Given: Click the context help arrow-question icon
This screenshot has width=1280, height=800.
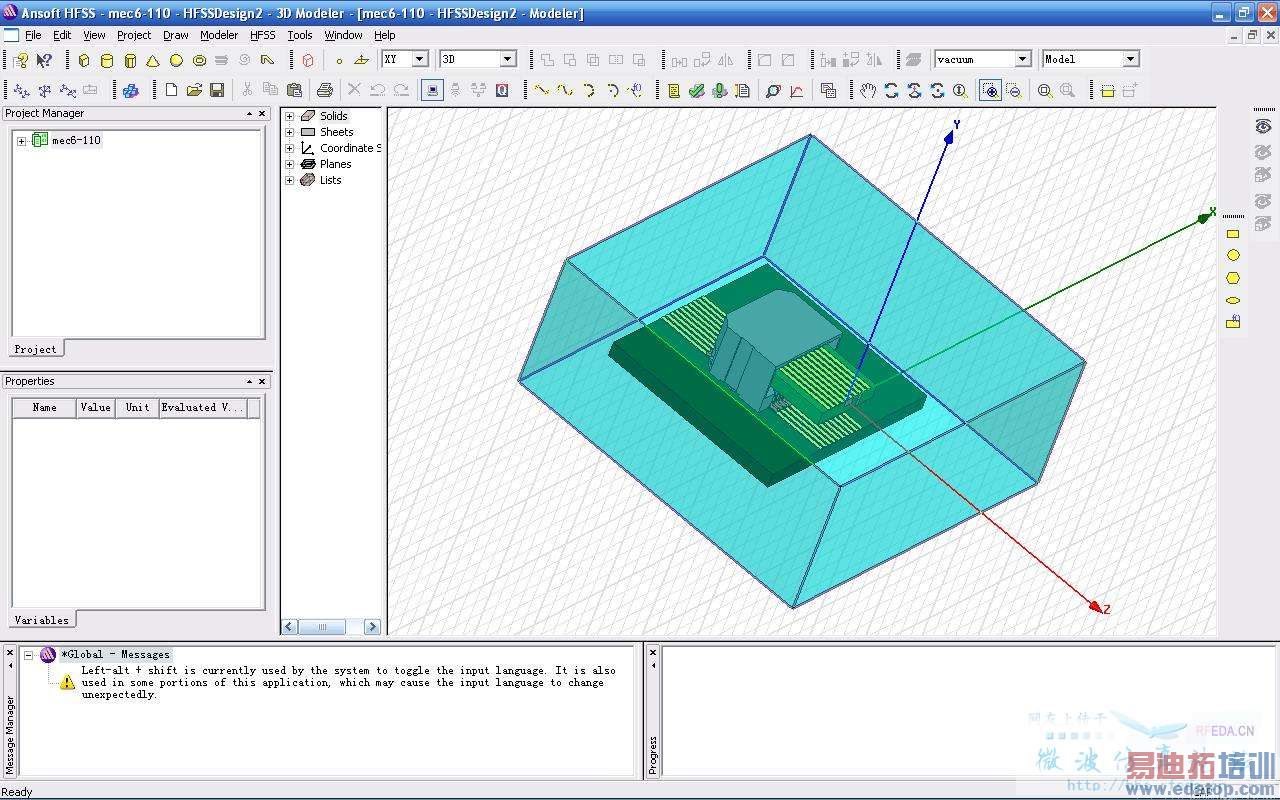Looking at the screenshot, I should (x=43, y=60).
